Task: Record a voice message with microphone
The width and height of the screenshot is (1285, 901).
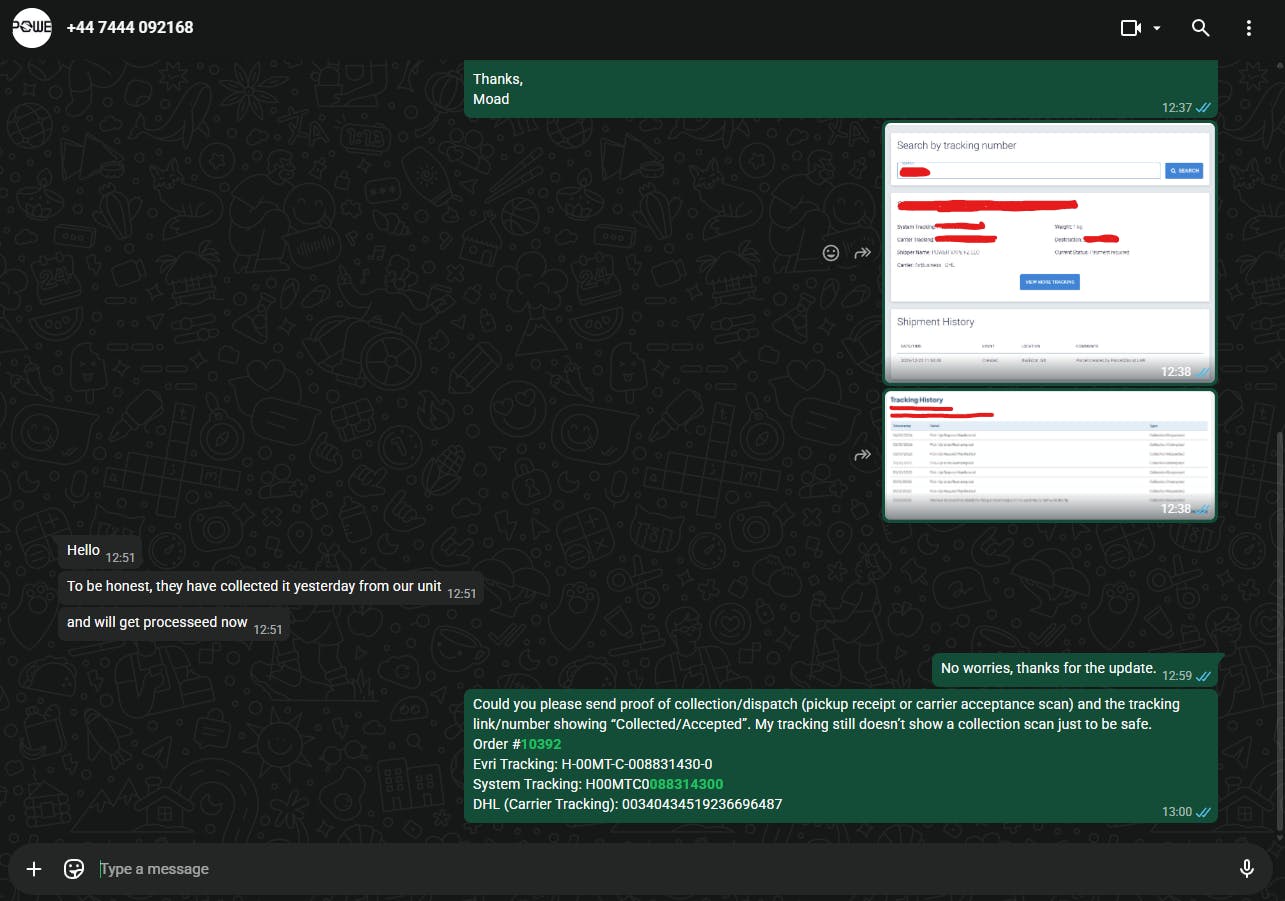Action: click(1246, 869)
